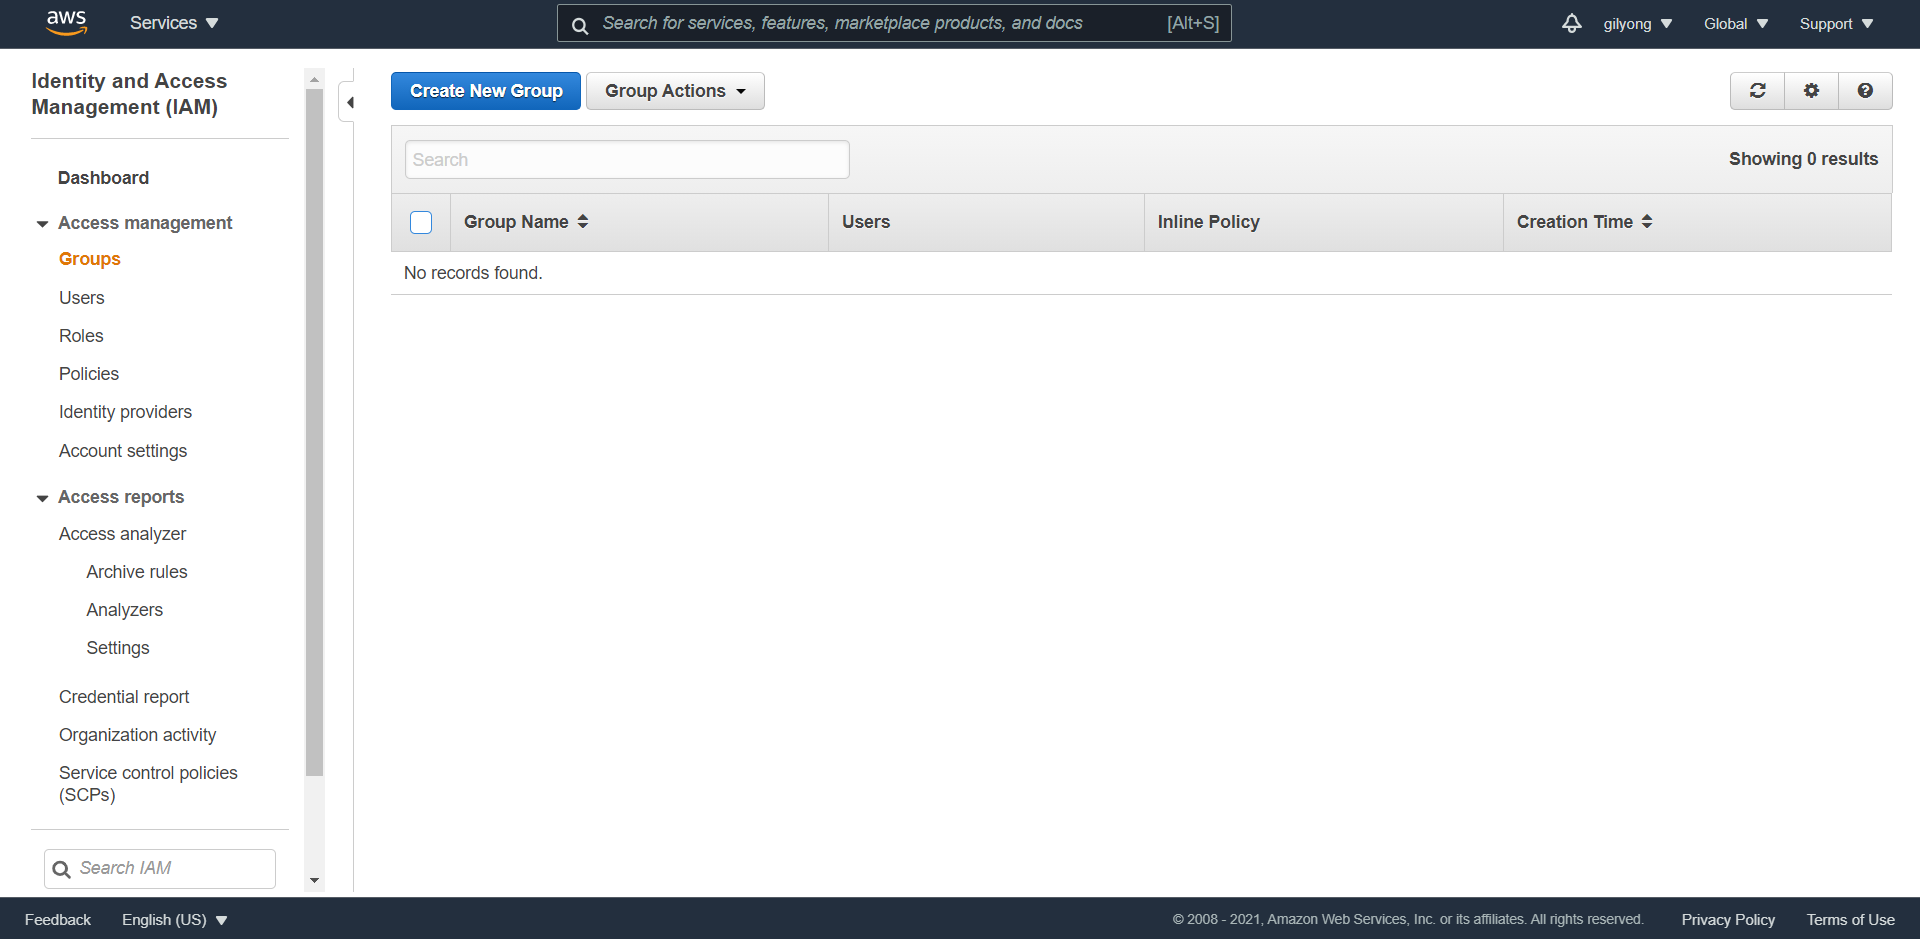Open Service control policies (SCPs)
This screenshot has width=1920, height=939.
tap(148, 784)
